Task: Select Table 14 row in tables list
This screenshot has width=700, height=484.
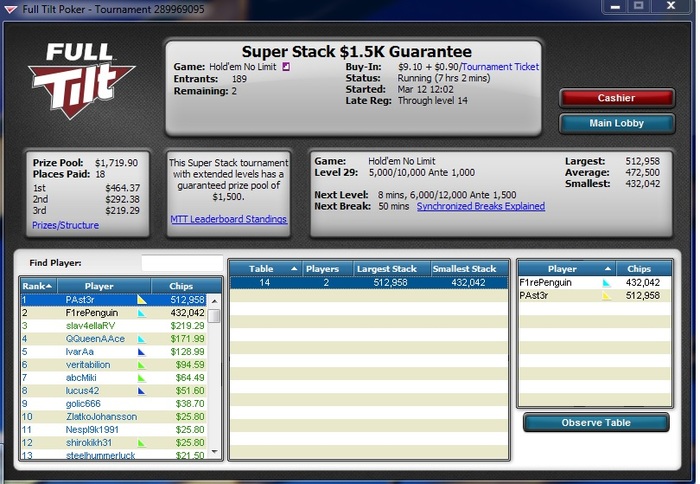Action: pos(369,283)
